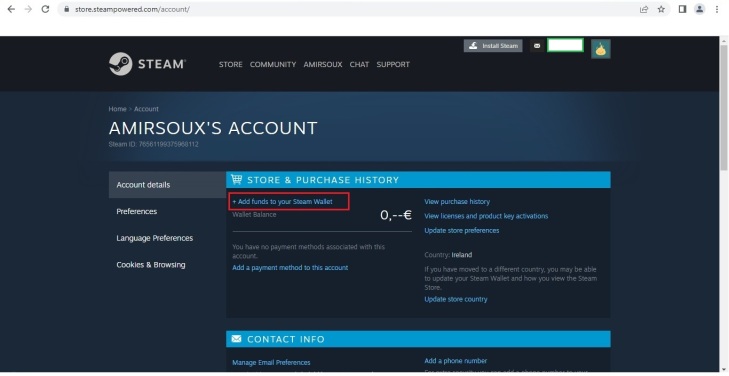Image resolution: width=729 pixels, height=376 pixels.
Task: Click the shopping cart icon beside Store & Purchase History
Action: 236,179
